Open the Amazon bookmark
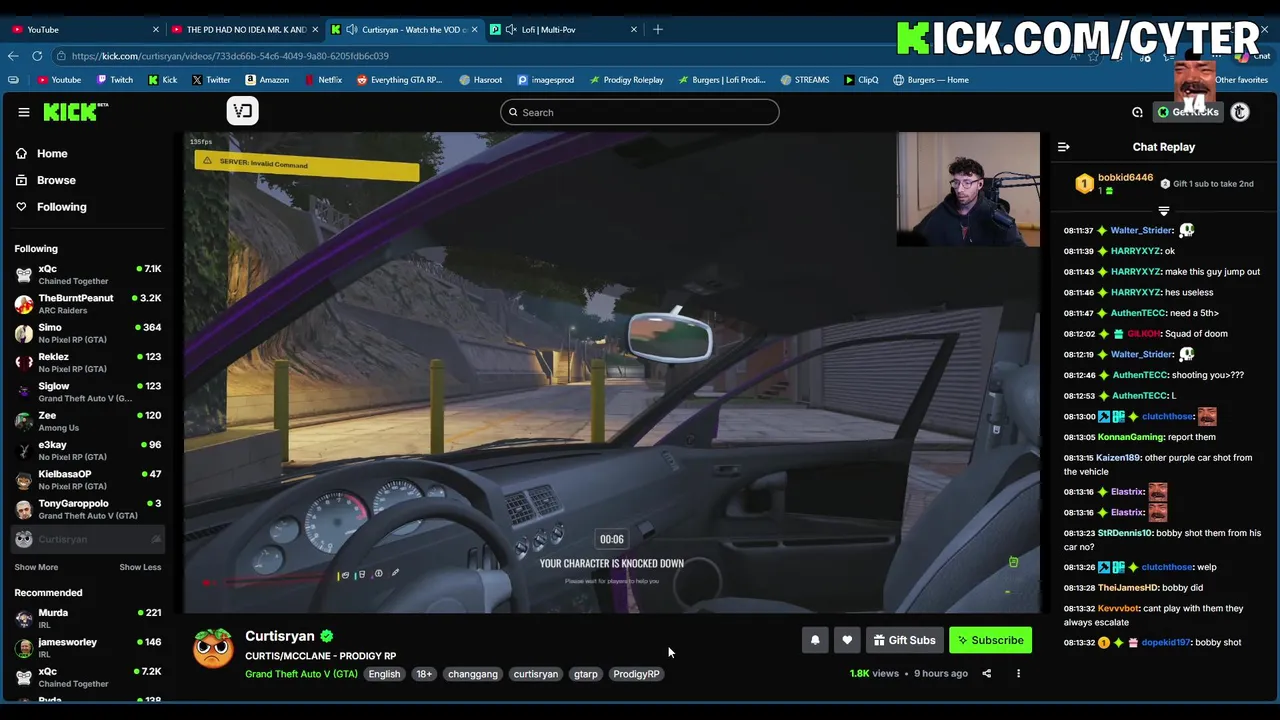This screenshot has height=720, width=1280. pyautogui.click(x=267, y=80)
